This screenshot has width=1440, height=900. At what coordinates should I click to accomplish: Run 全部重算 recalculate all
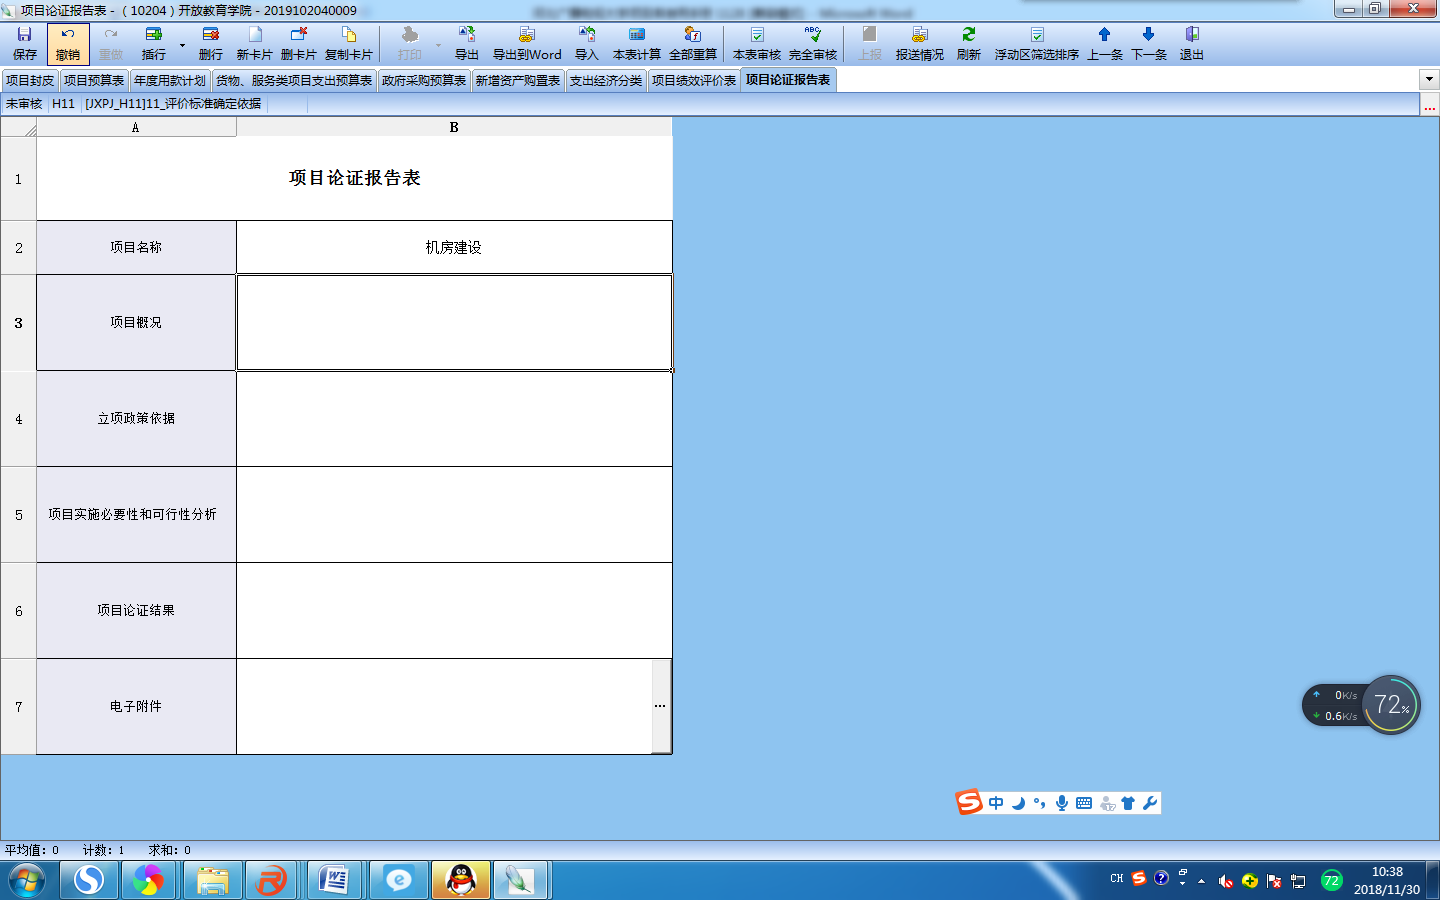692,44
